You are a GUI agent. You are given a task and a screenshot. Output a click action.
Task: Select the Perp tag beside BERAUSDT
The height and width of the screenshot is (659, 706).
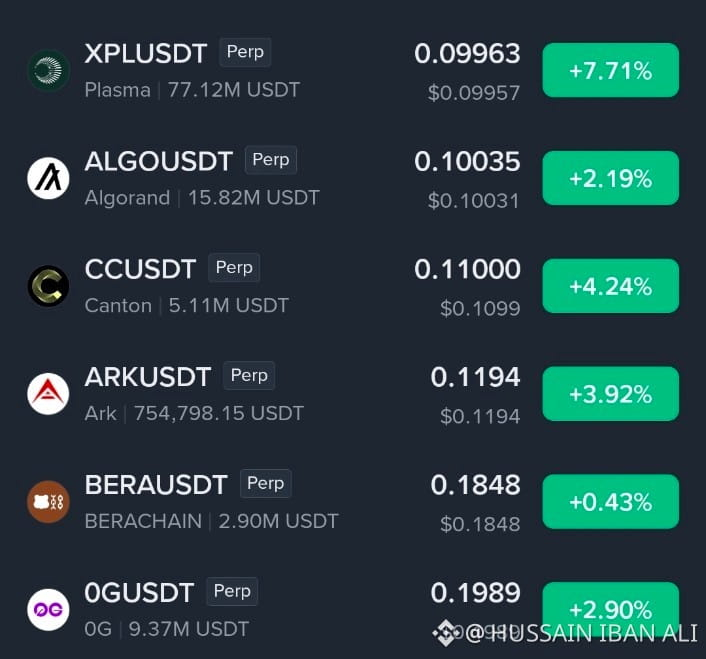pyautogui.click(x=266, y=483)
